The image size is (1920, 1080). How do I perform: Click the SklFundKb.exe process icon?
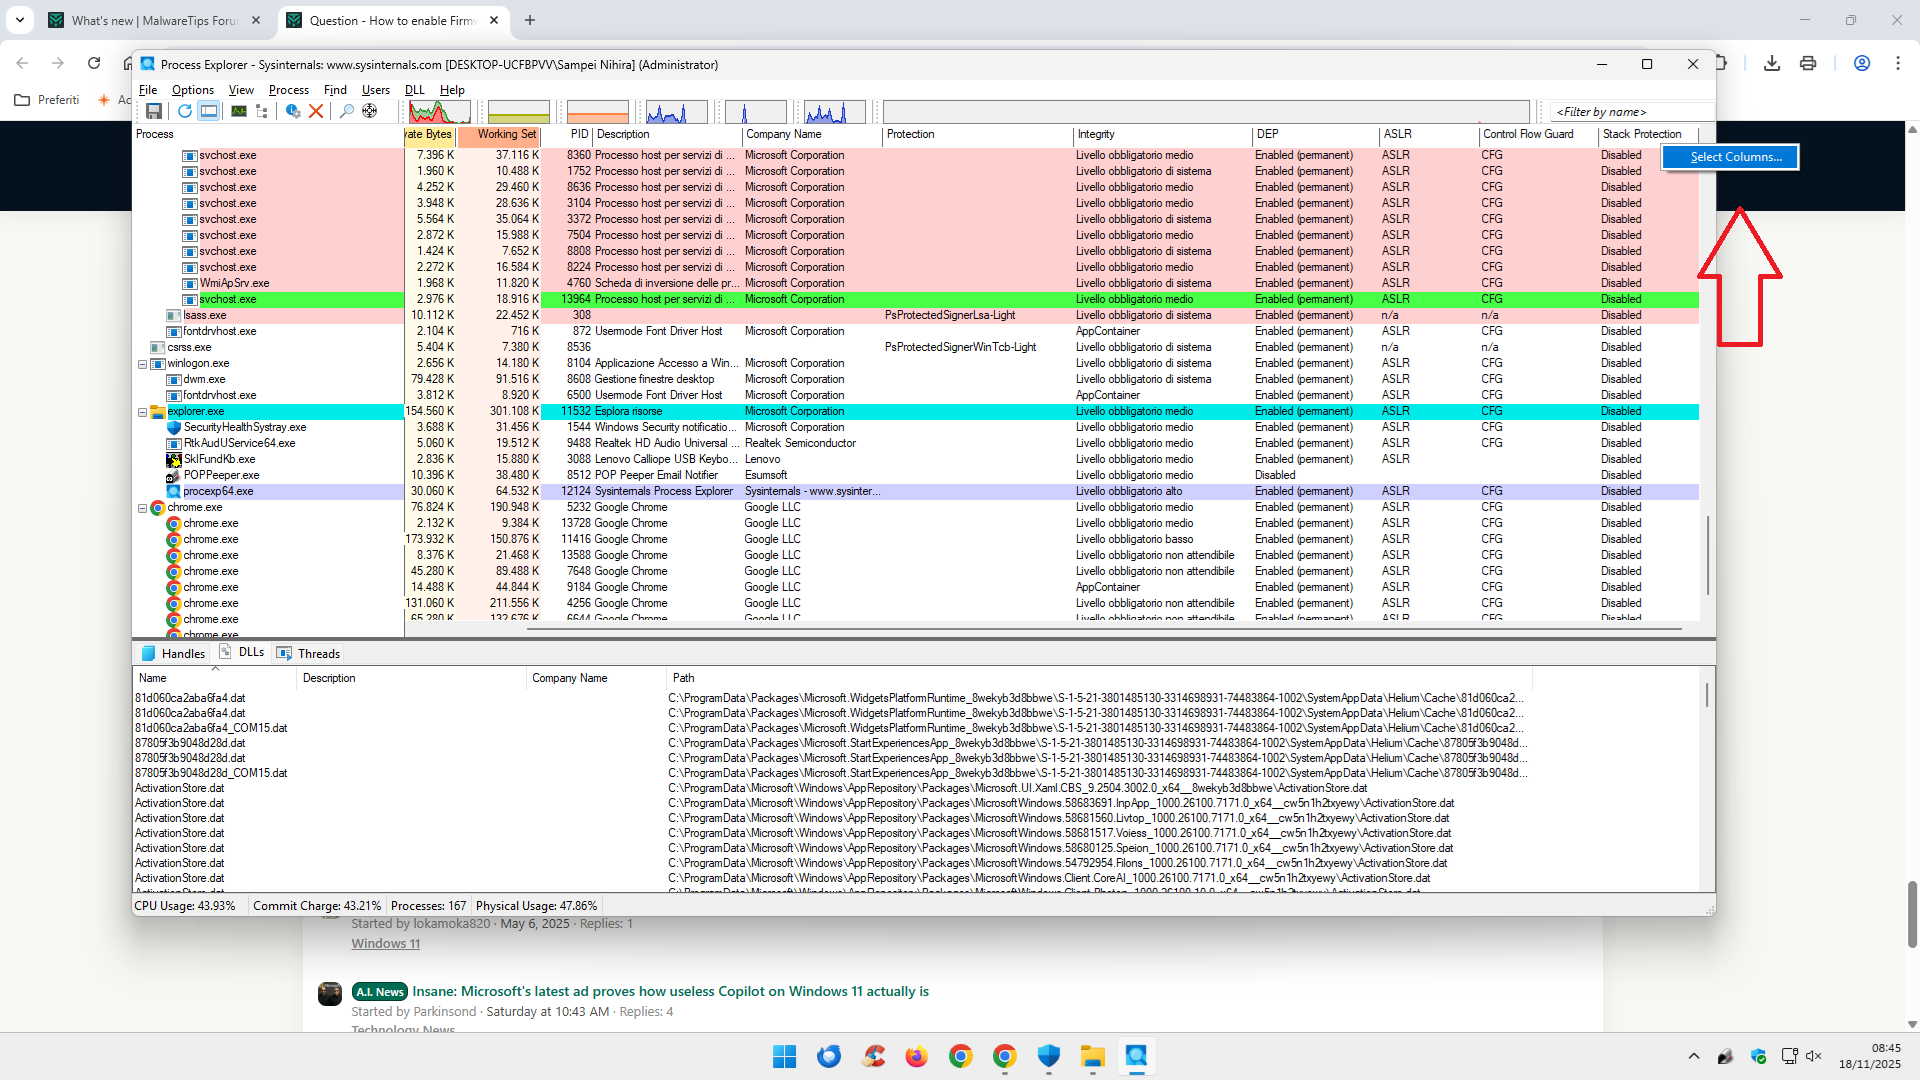click(174, 460)
